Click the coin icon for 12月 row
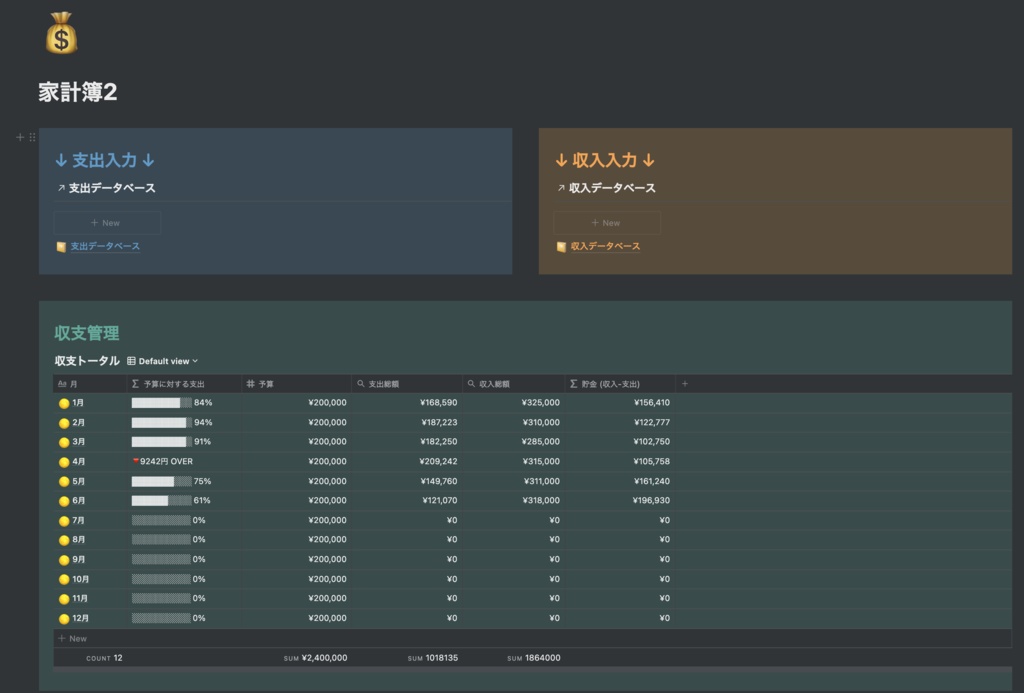Image resolution: width=1024 pixels, height=693 pixels. click(x=64, y=619)
